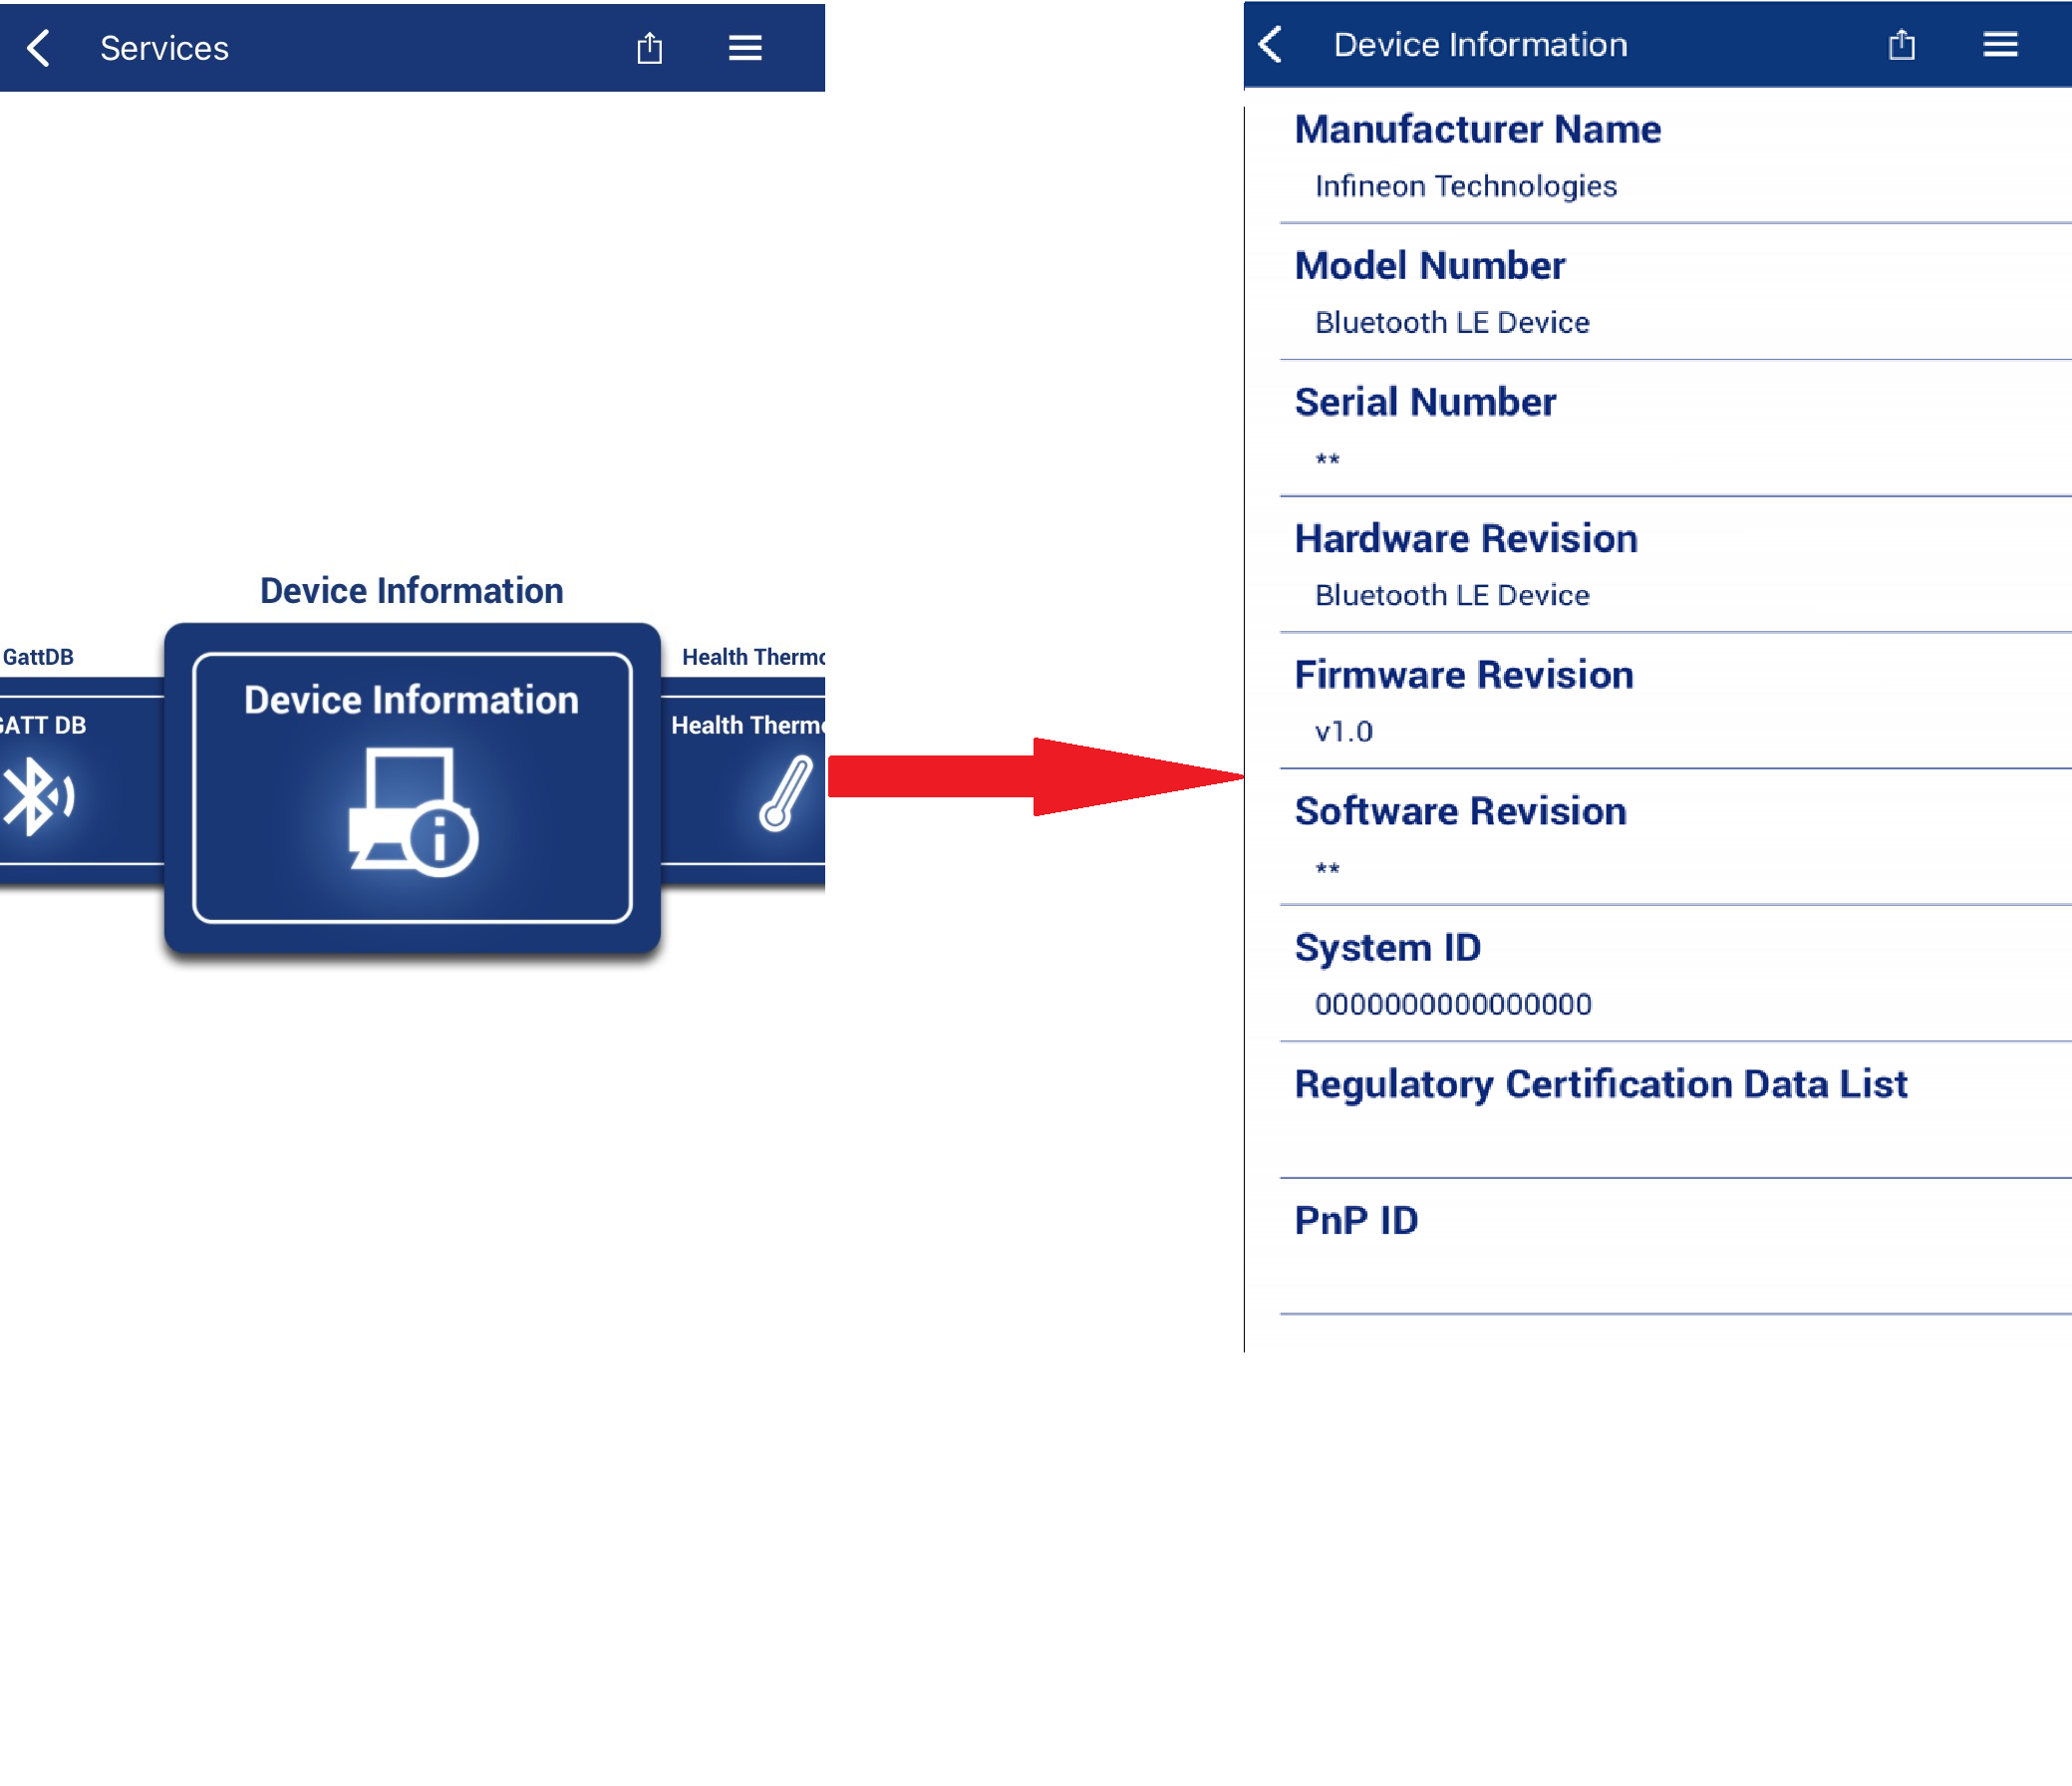Viewport: 2072px width, 1786px height.
Task: Tap the thermometer icon on Health card
Action: (786, 793)
